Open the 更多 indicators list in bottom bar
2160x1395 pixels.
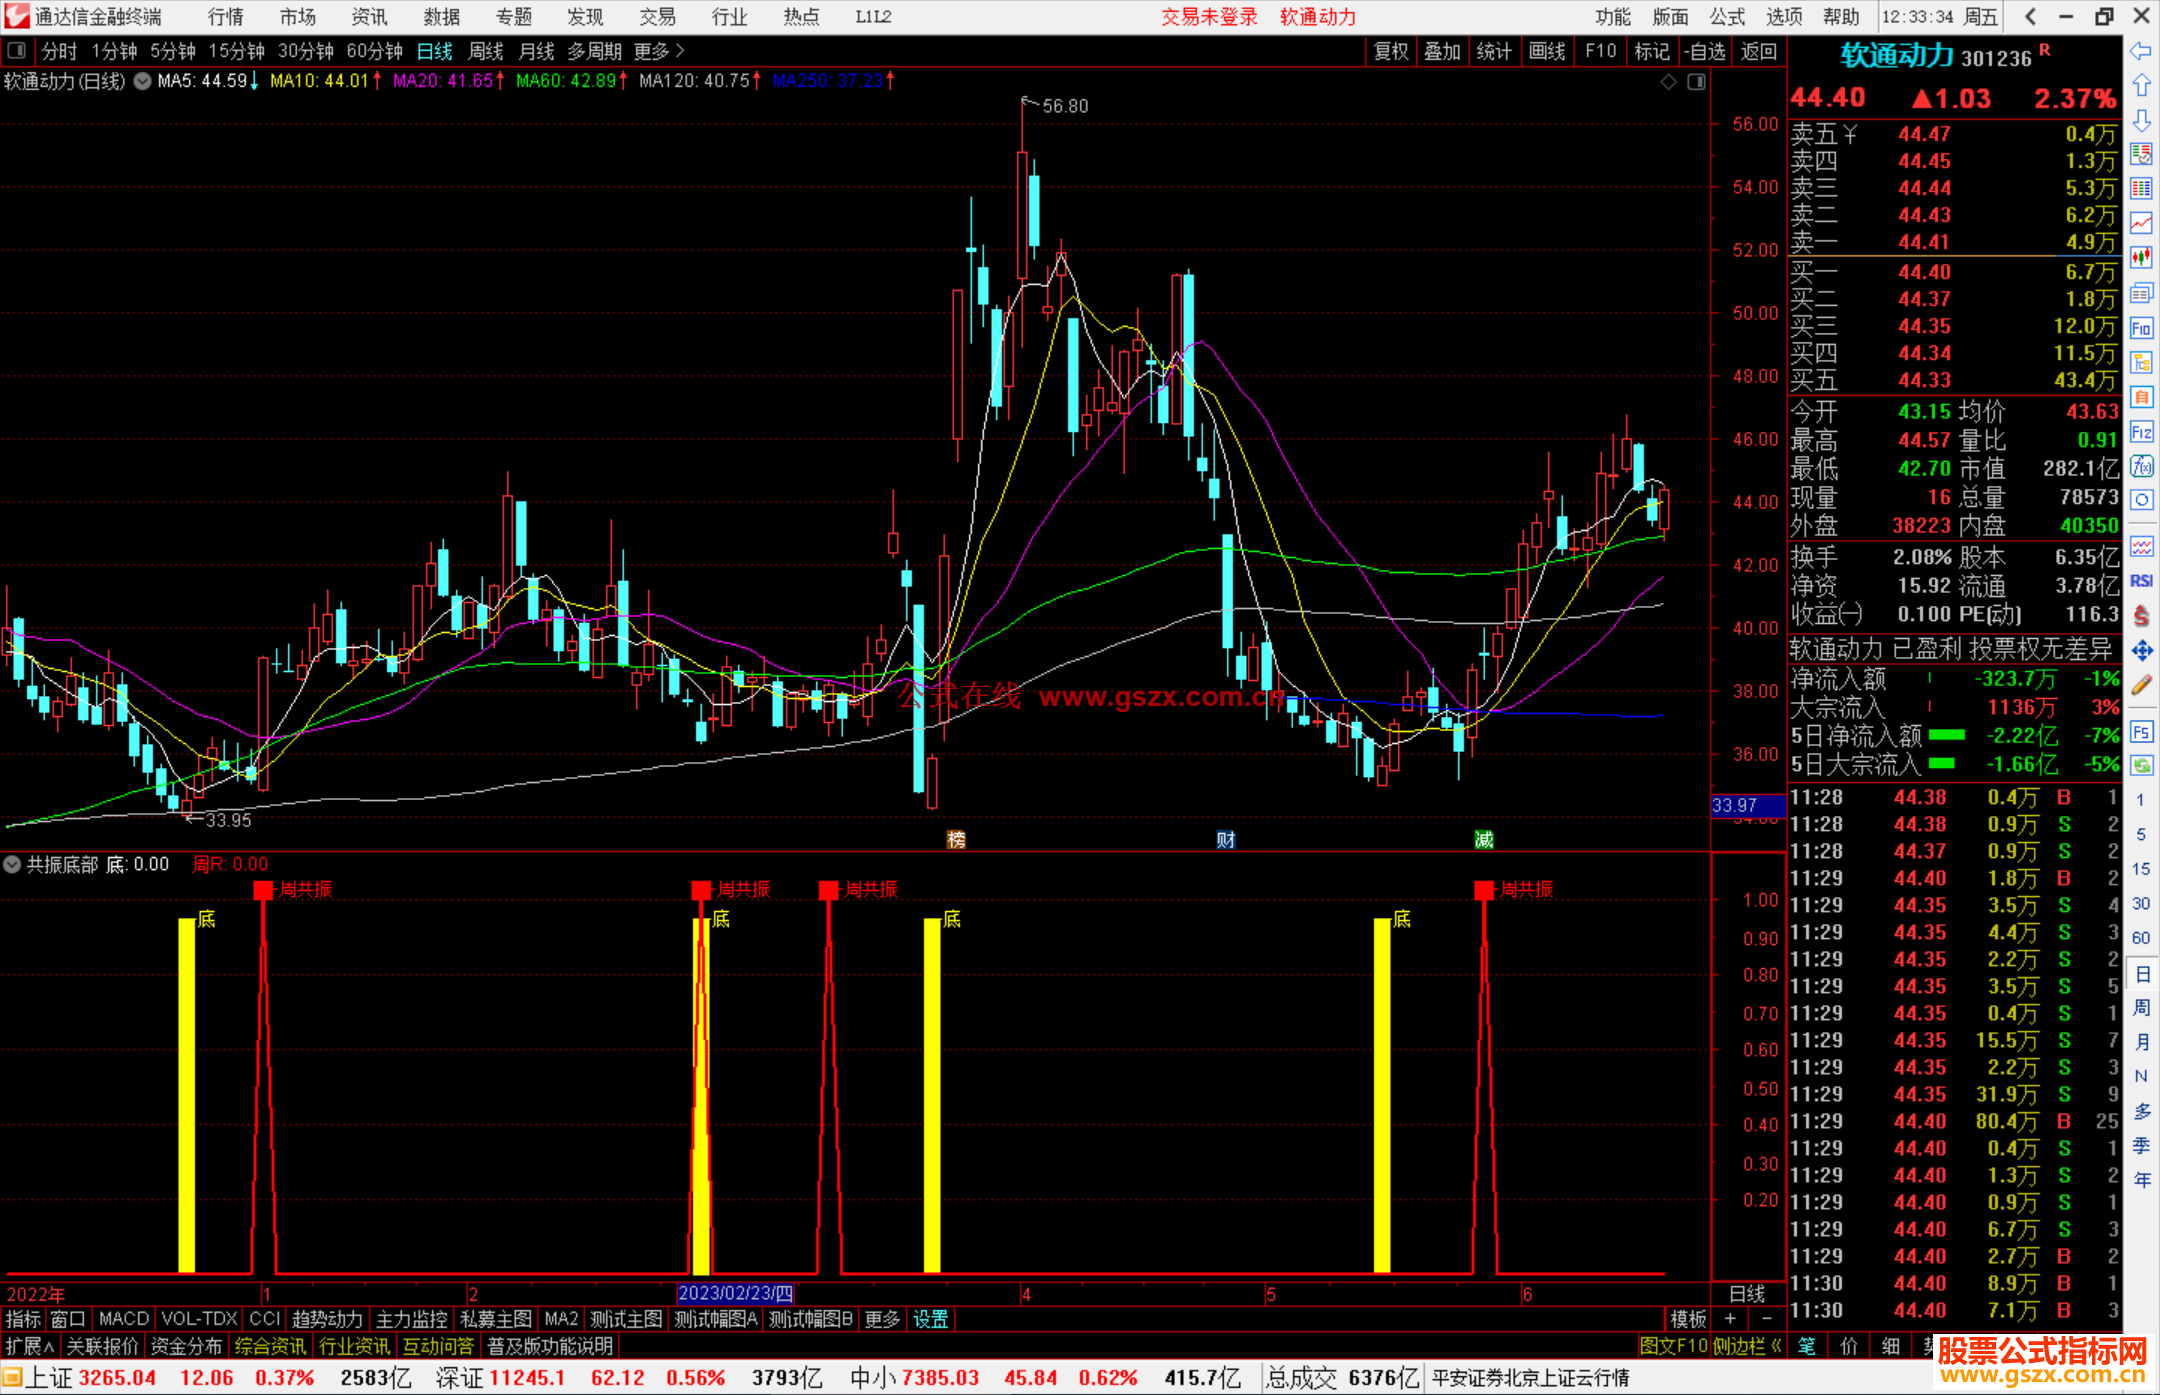pos(882,1319)
